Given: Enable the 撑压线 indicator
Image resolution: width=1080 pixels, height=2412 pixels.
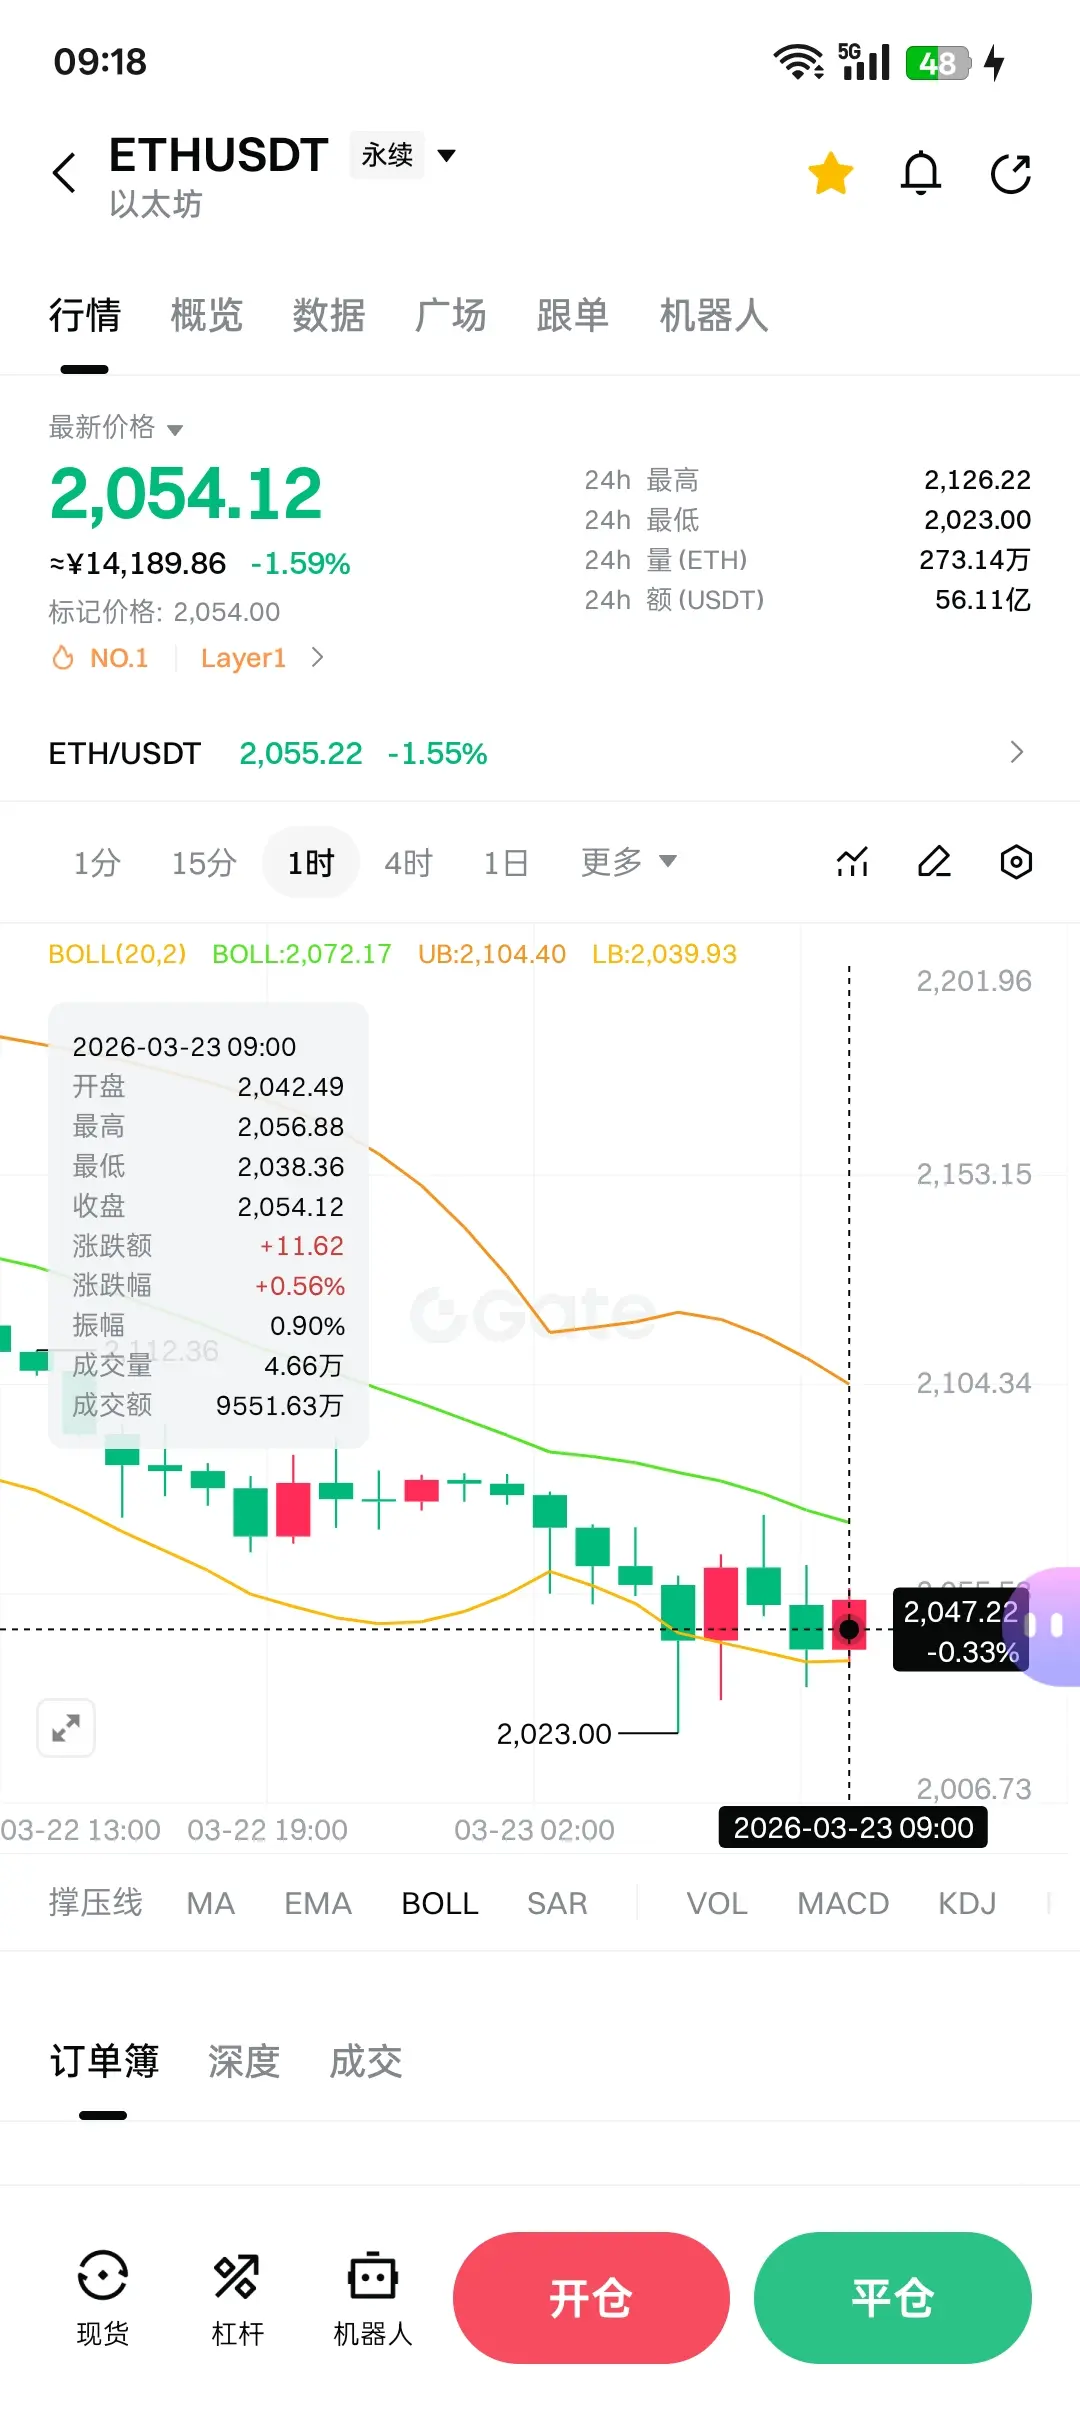Looking at the screenshot, I should pos(96,1902).
